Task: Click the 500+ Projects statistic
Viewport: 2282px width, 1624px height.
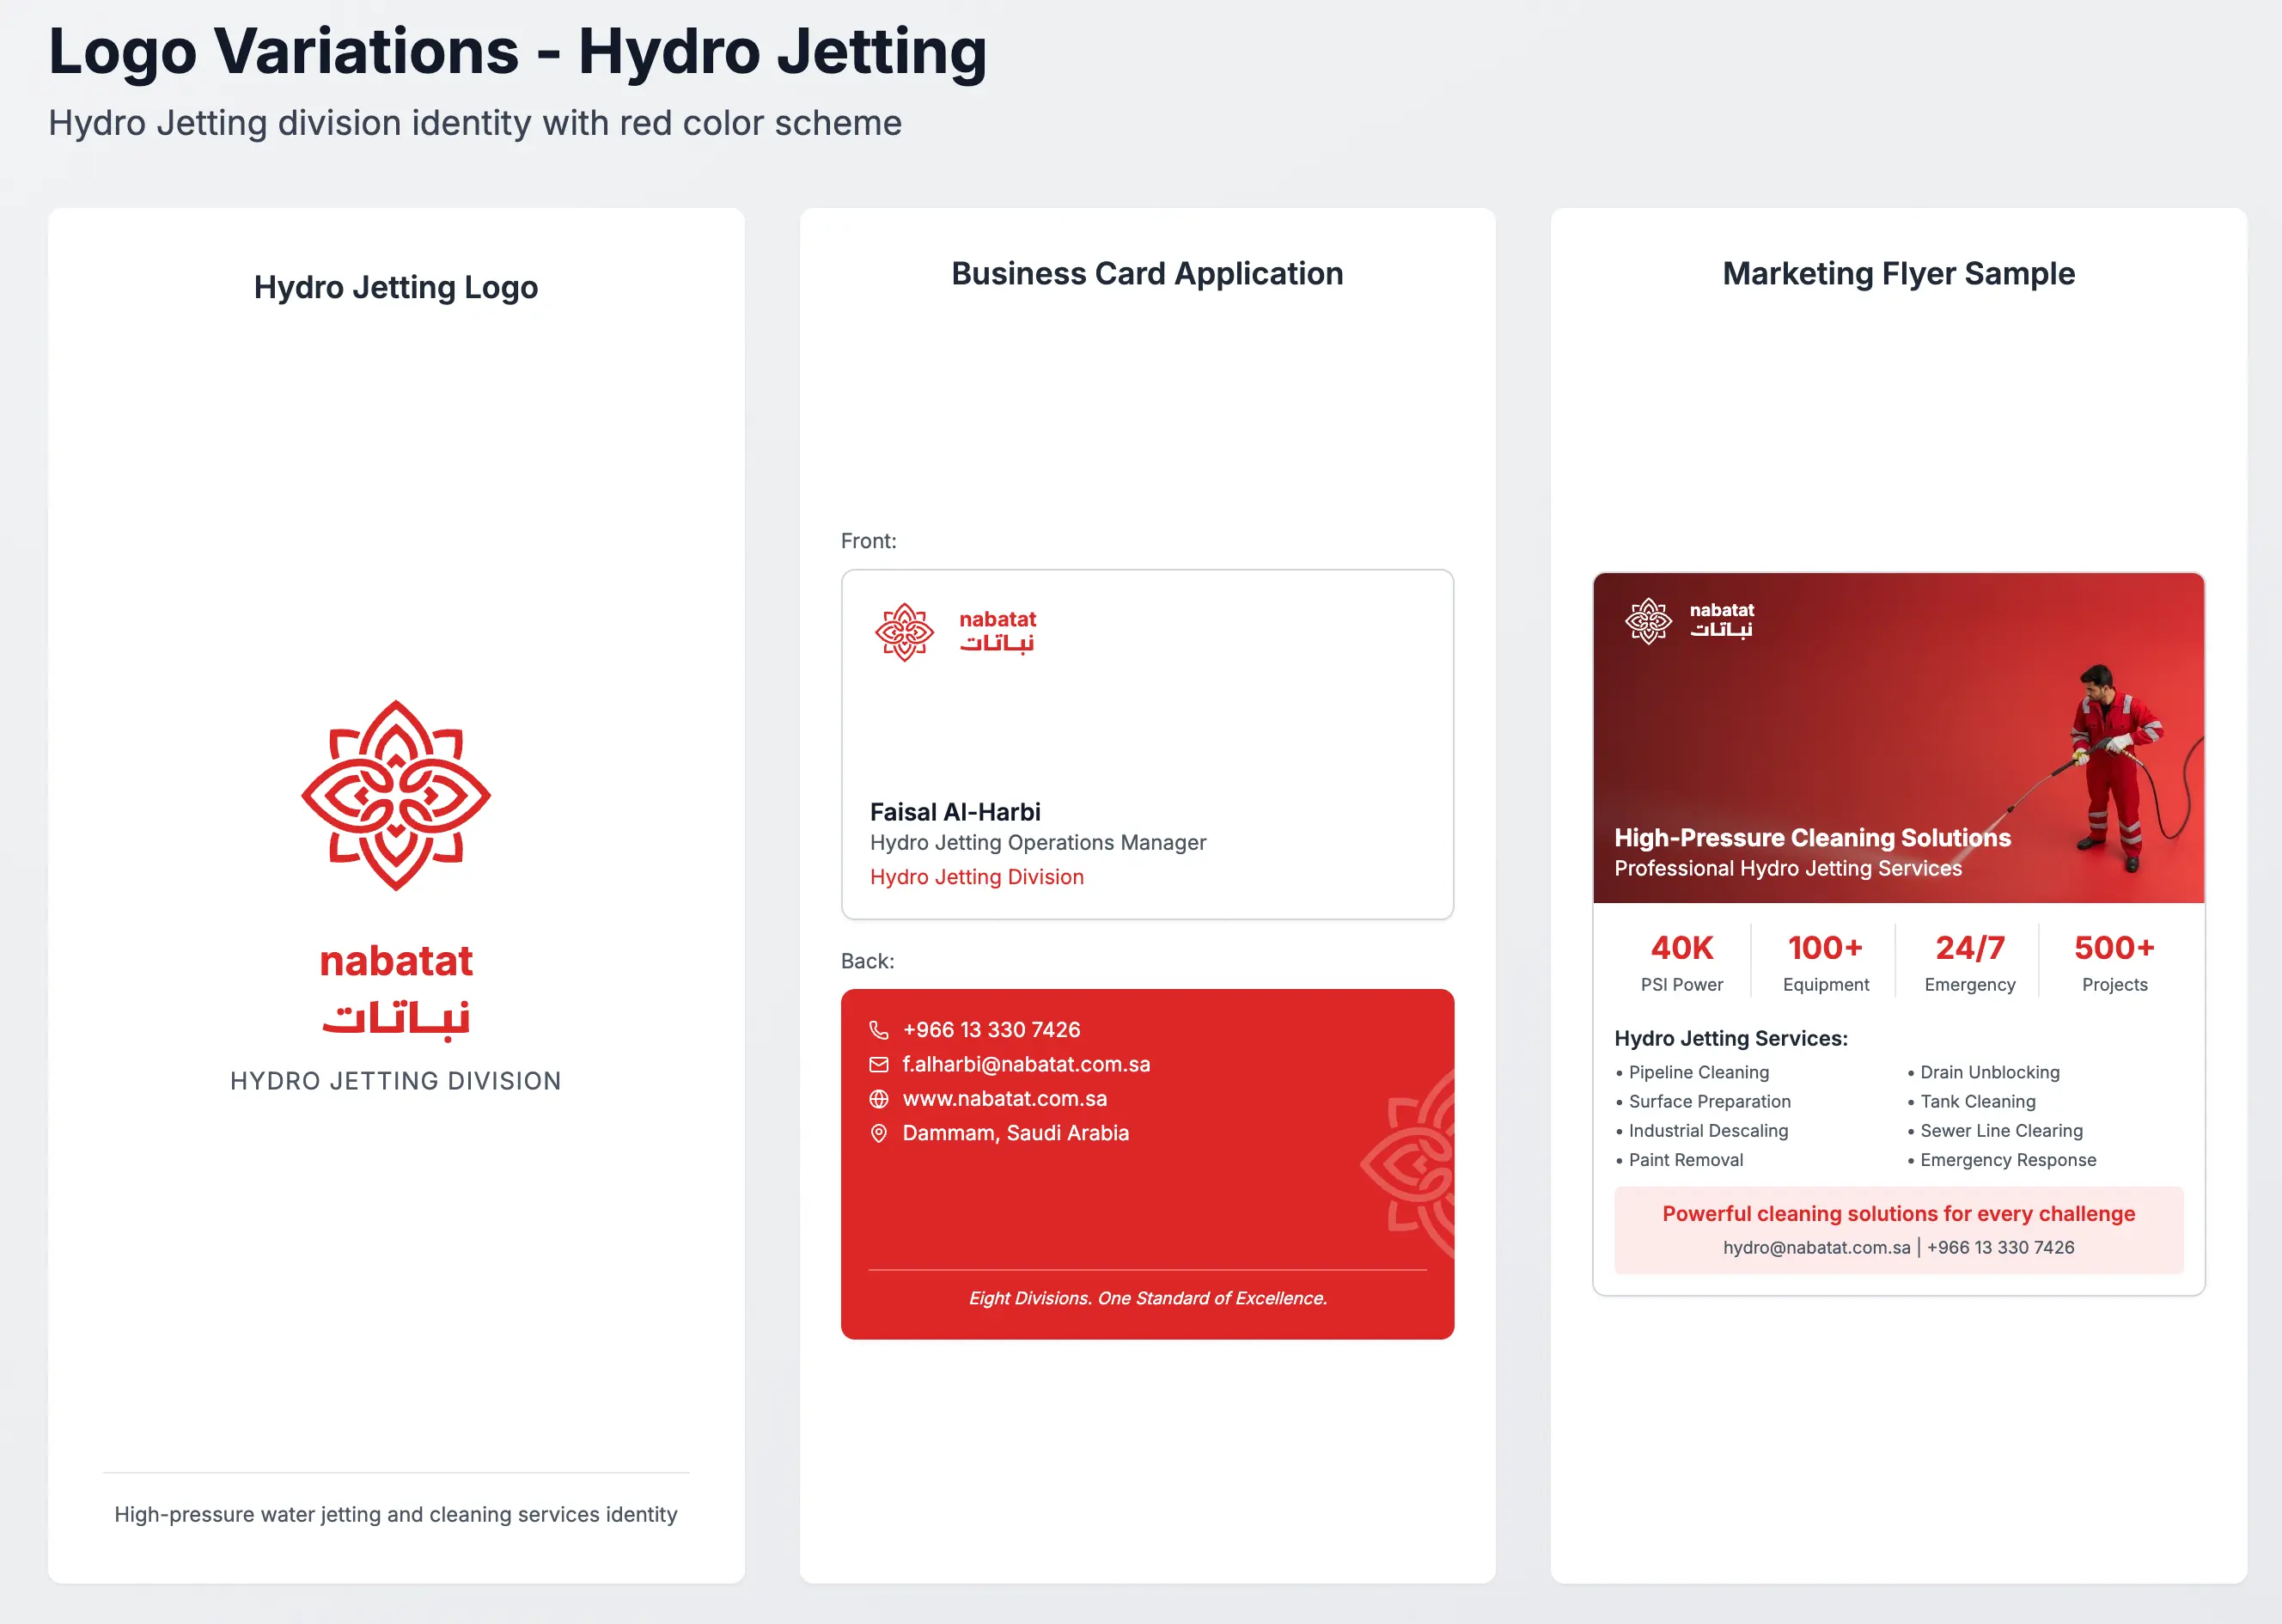Action: pyautogui.click(x=2114, y=962)
